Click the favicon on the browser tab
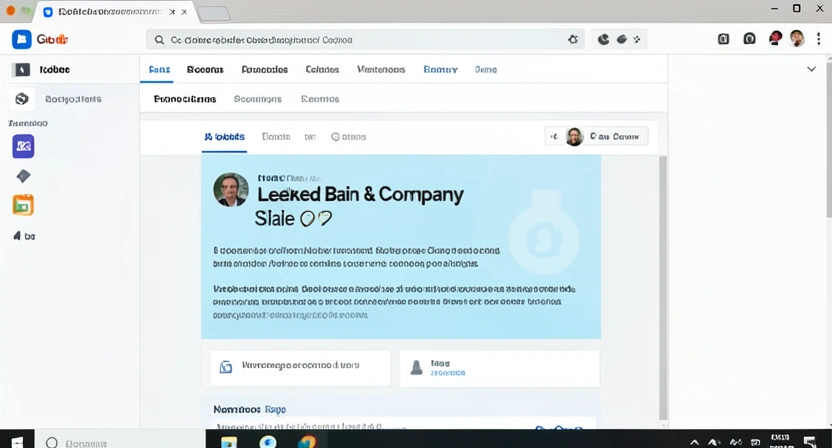This screenshot has height=448, width=832. tap(48, 12)
